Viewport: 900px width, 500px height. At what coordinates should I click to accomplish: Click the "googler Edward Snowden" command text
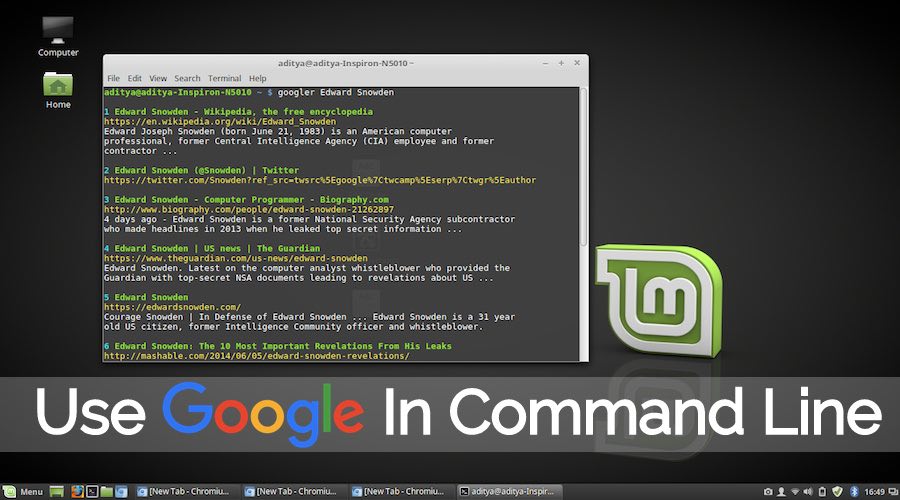click(336, 92)
